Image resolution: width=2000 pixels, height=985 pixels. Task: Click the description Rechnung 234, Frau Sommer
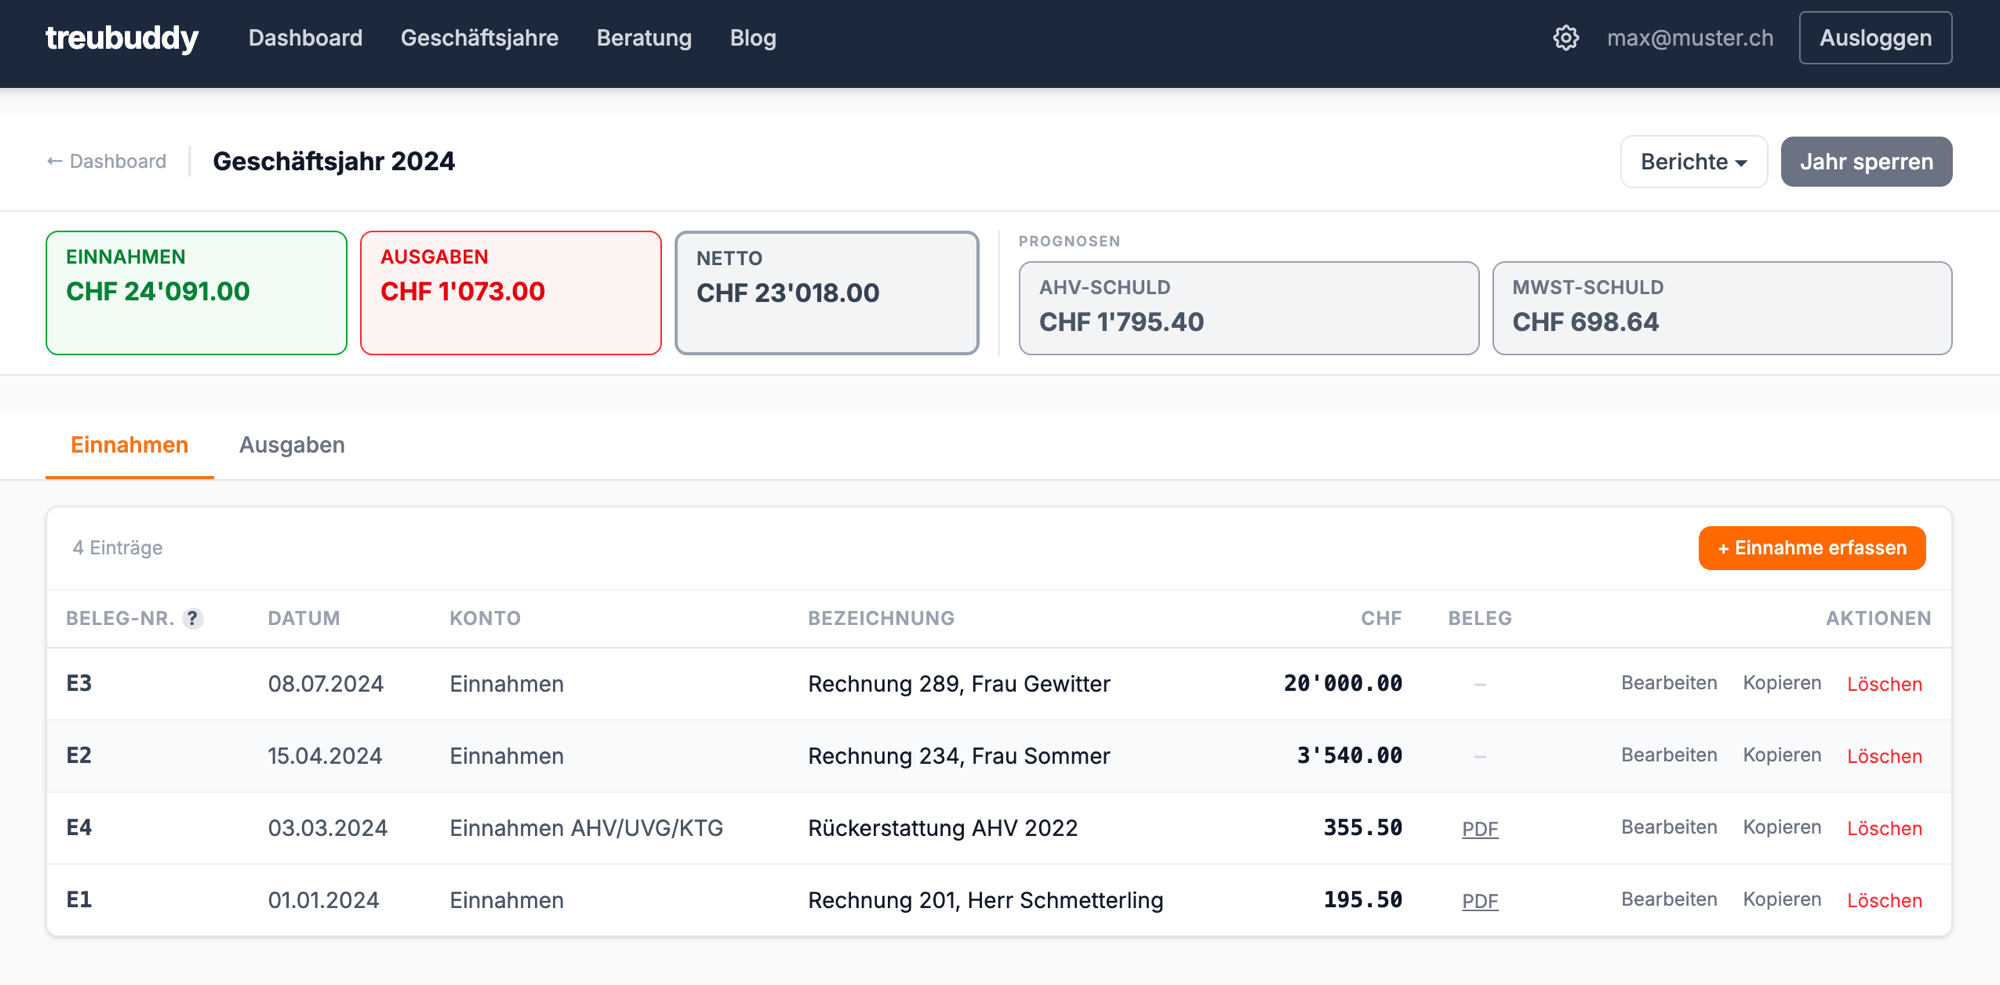959,756
